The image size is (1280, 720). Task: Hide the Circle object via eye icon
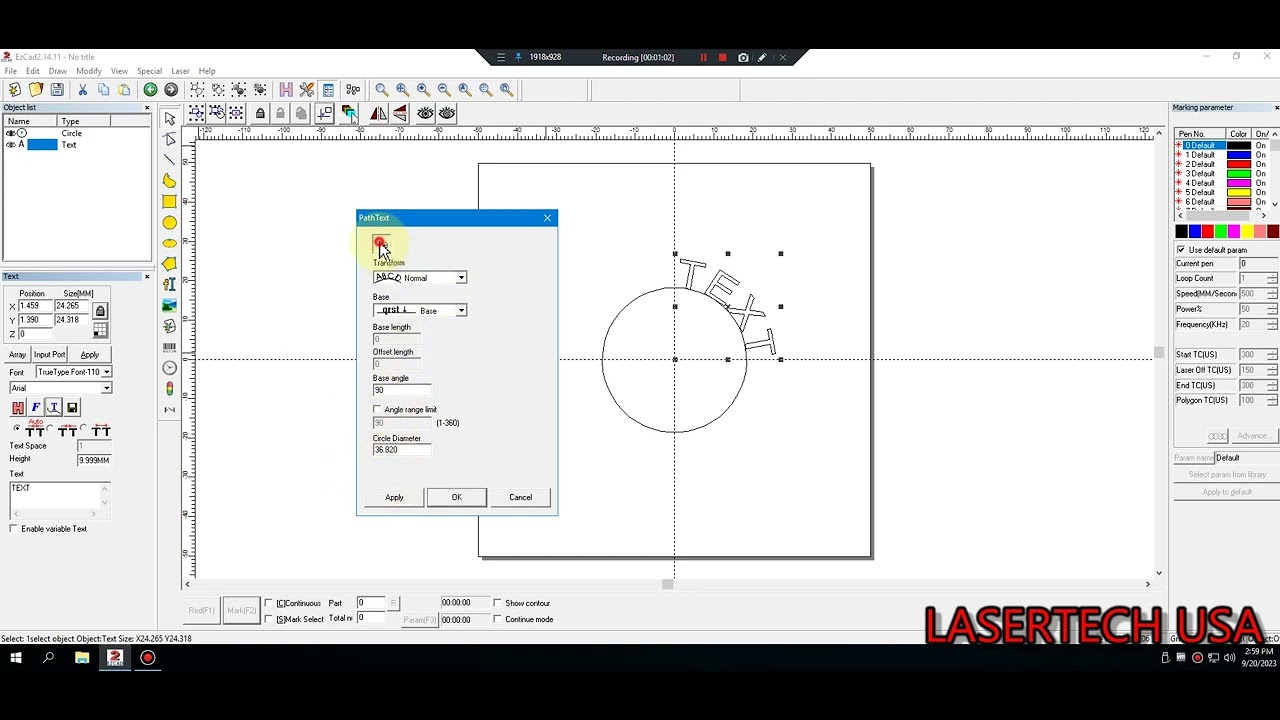11,133
